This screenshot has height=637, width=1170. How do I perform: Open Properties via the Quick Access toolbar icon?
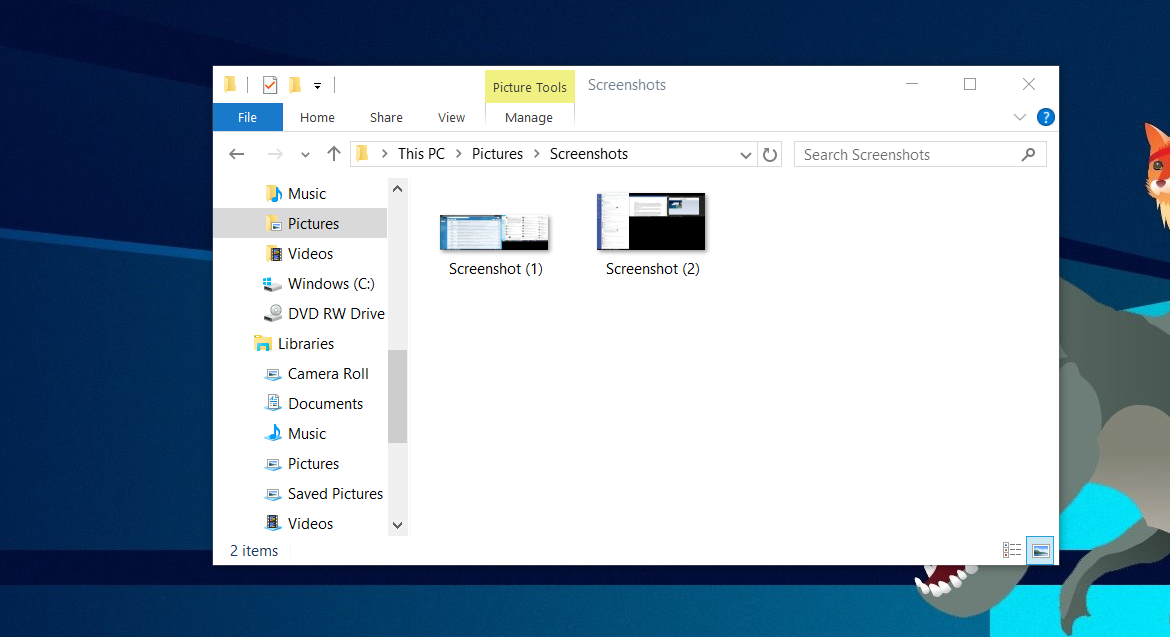[x=269, y=84]
